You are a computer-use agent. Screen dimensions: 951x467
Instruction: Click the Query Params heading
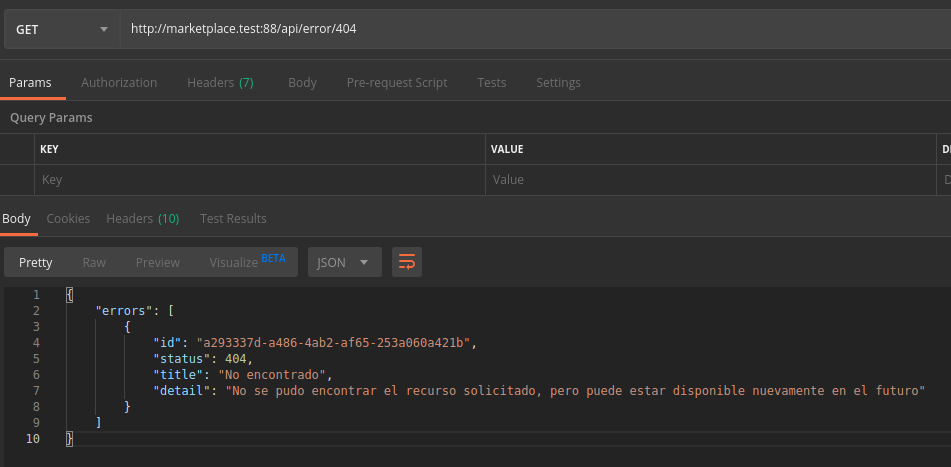click(51, 118)
